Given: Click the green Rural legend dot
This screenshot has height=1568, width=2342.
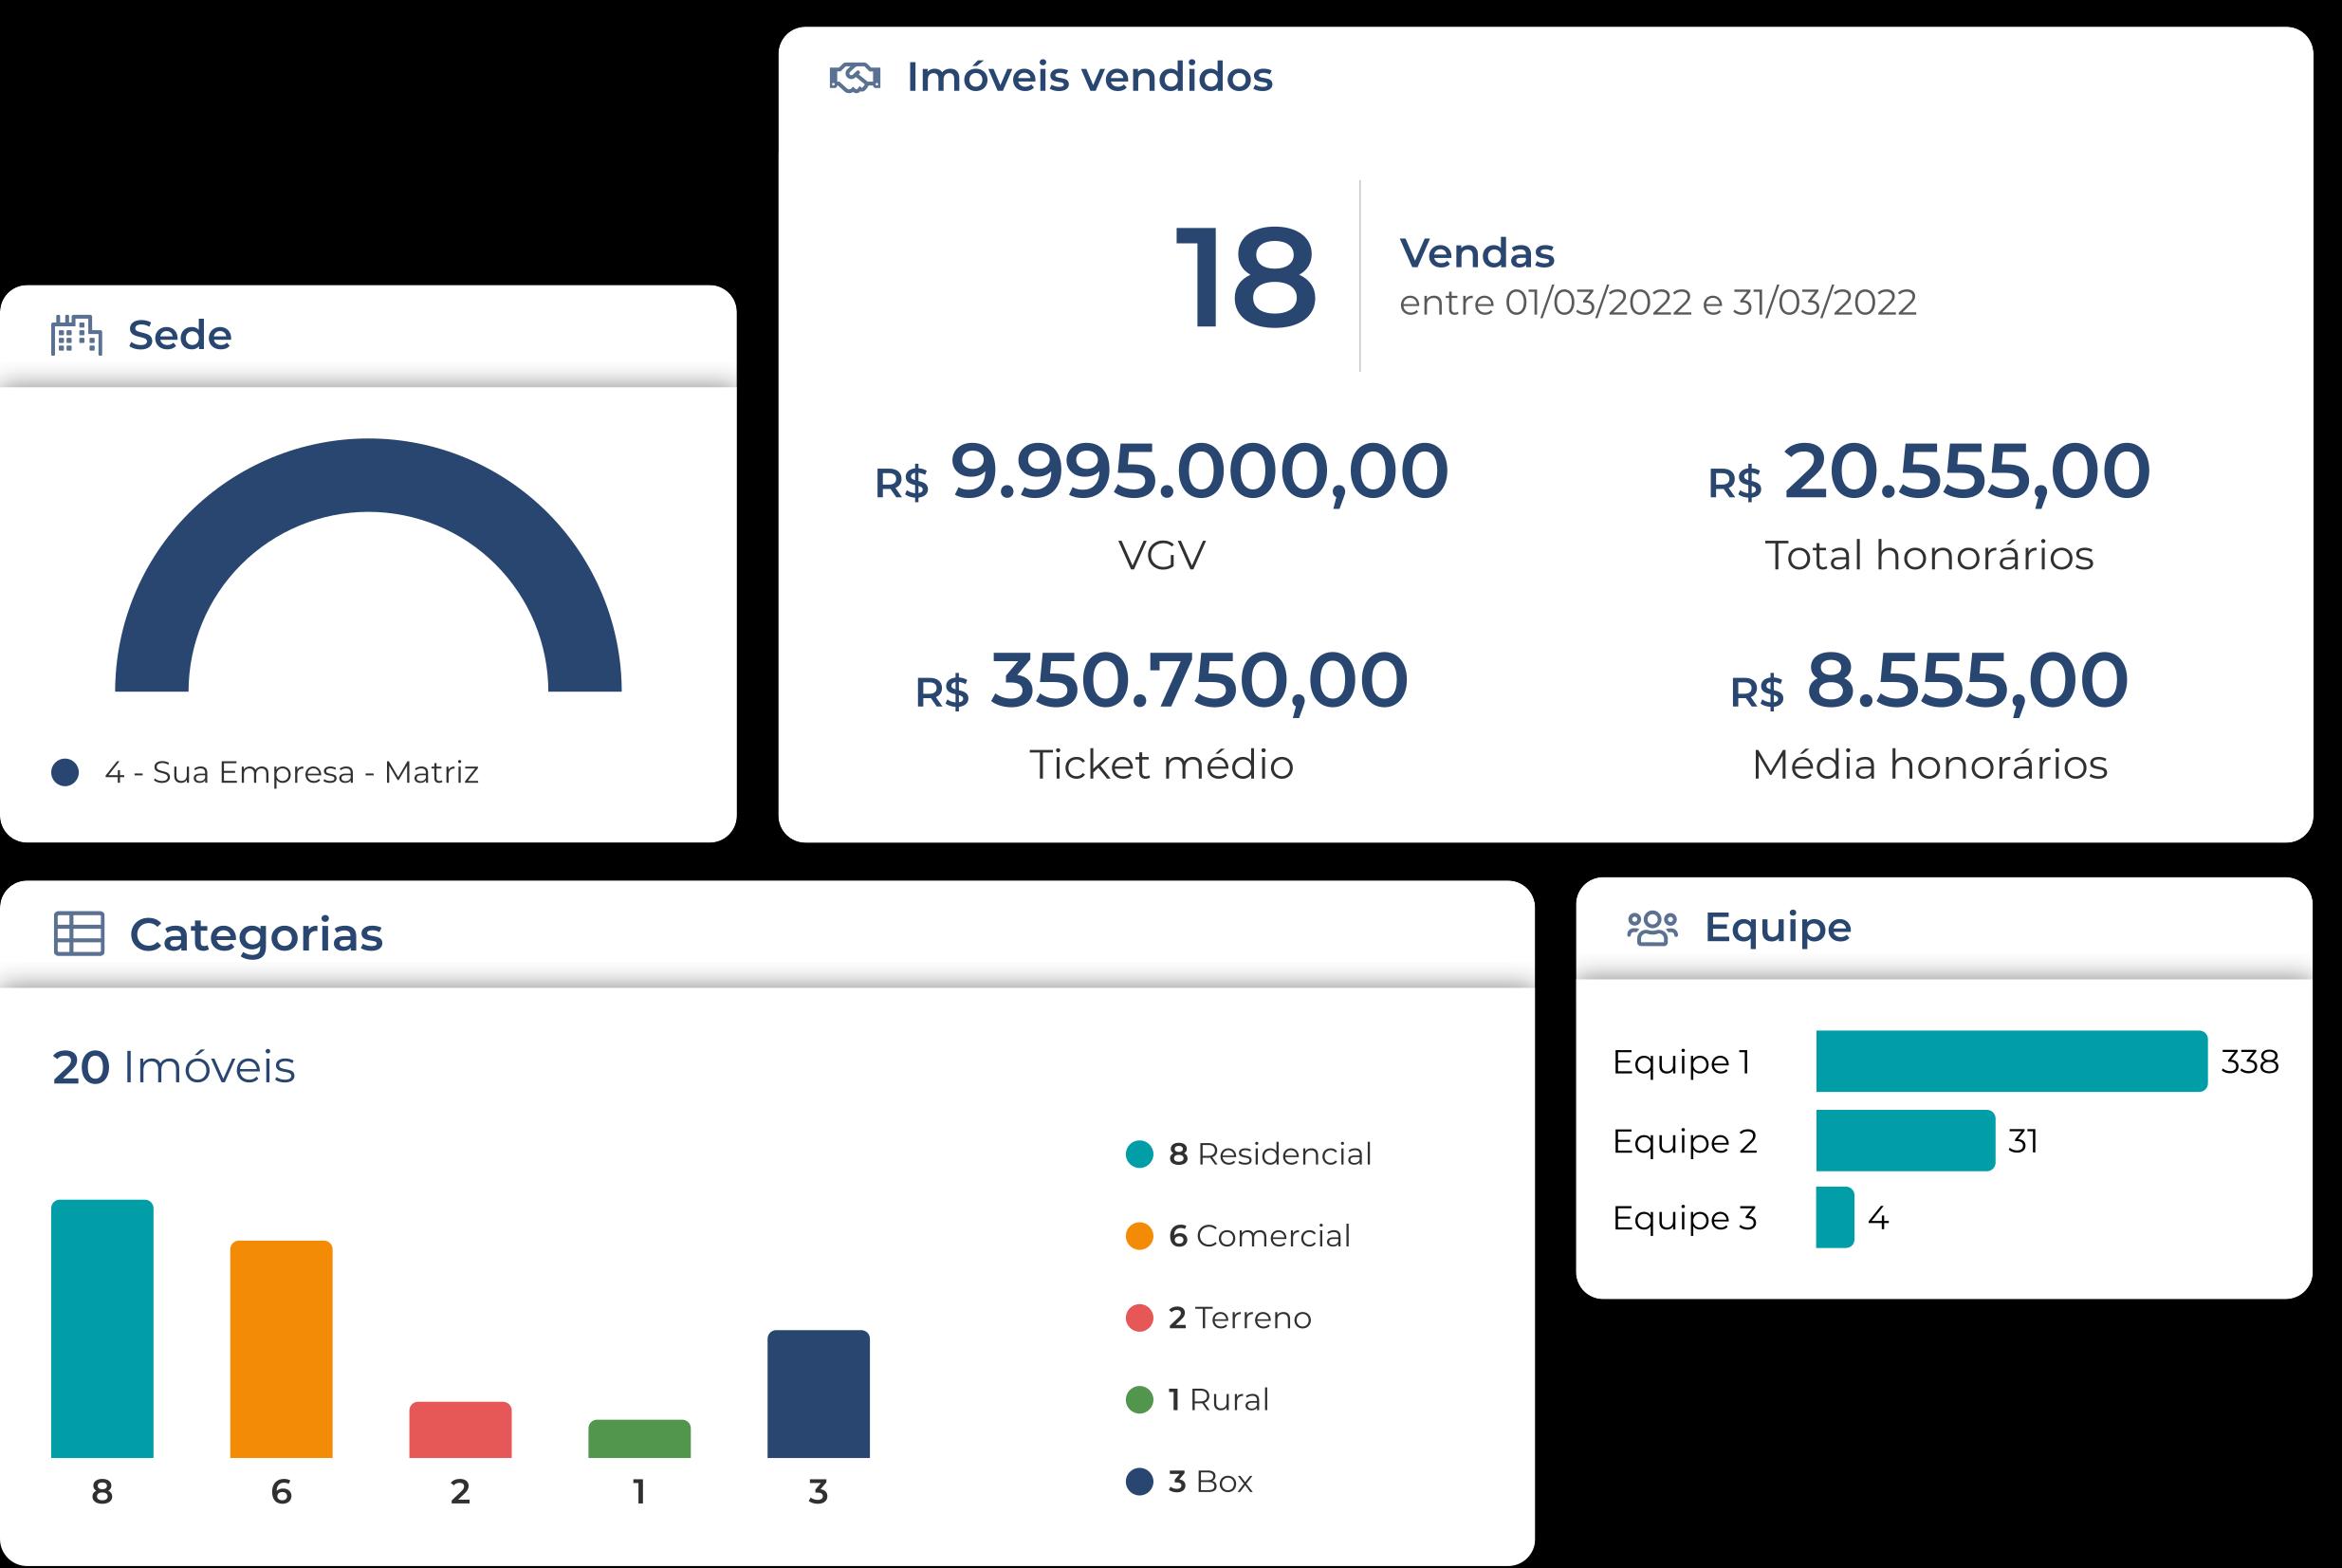Looking at the screenshot, I should tap(1139, 1400).
